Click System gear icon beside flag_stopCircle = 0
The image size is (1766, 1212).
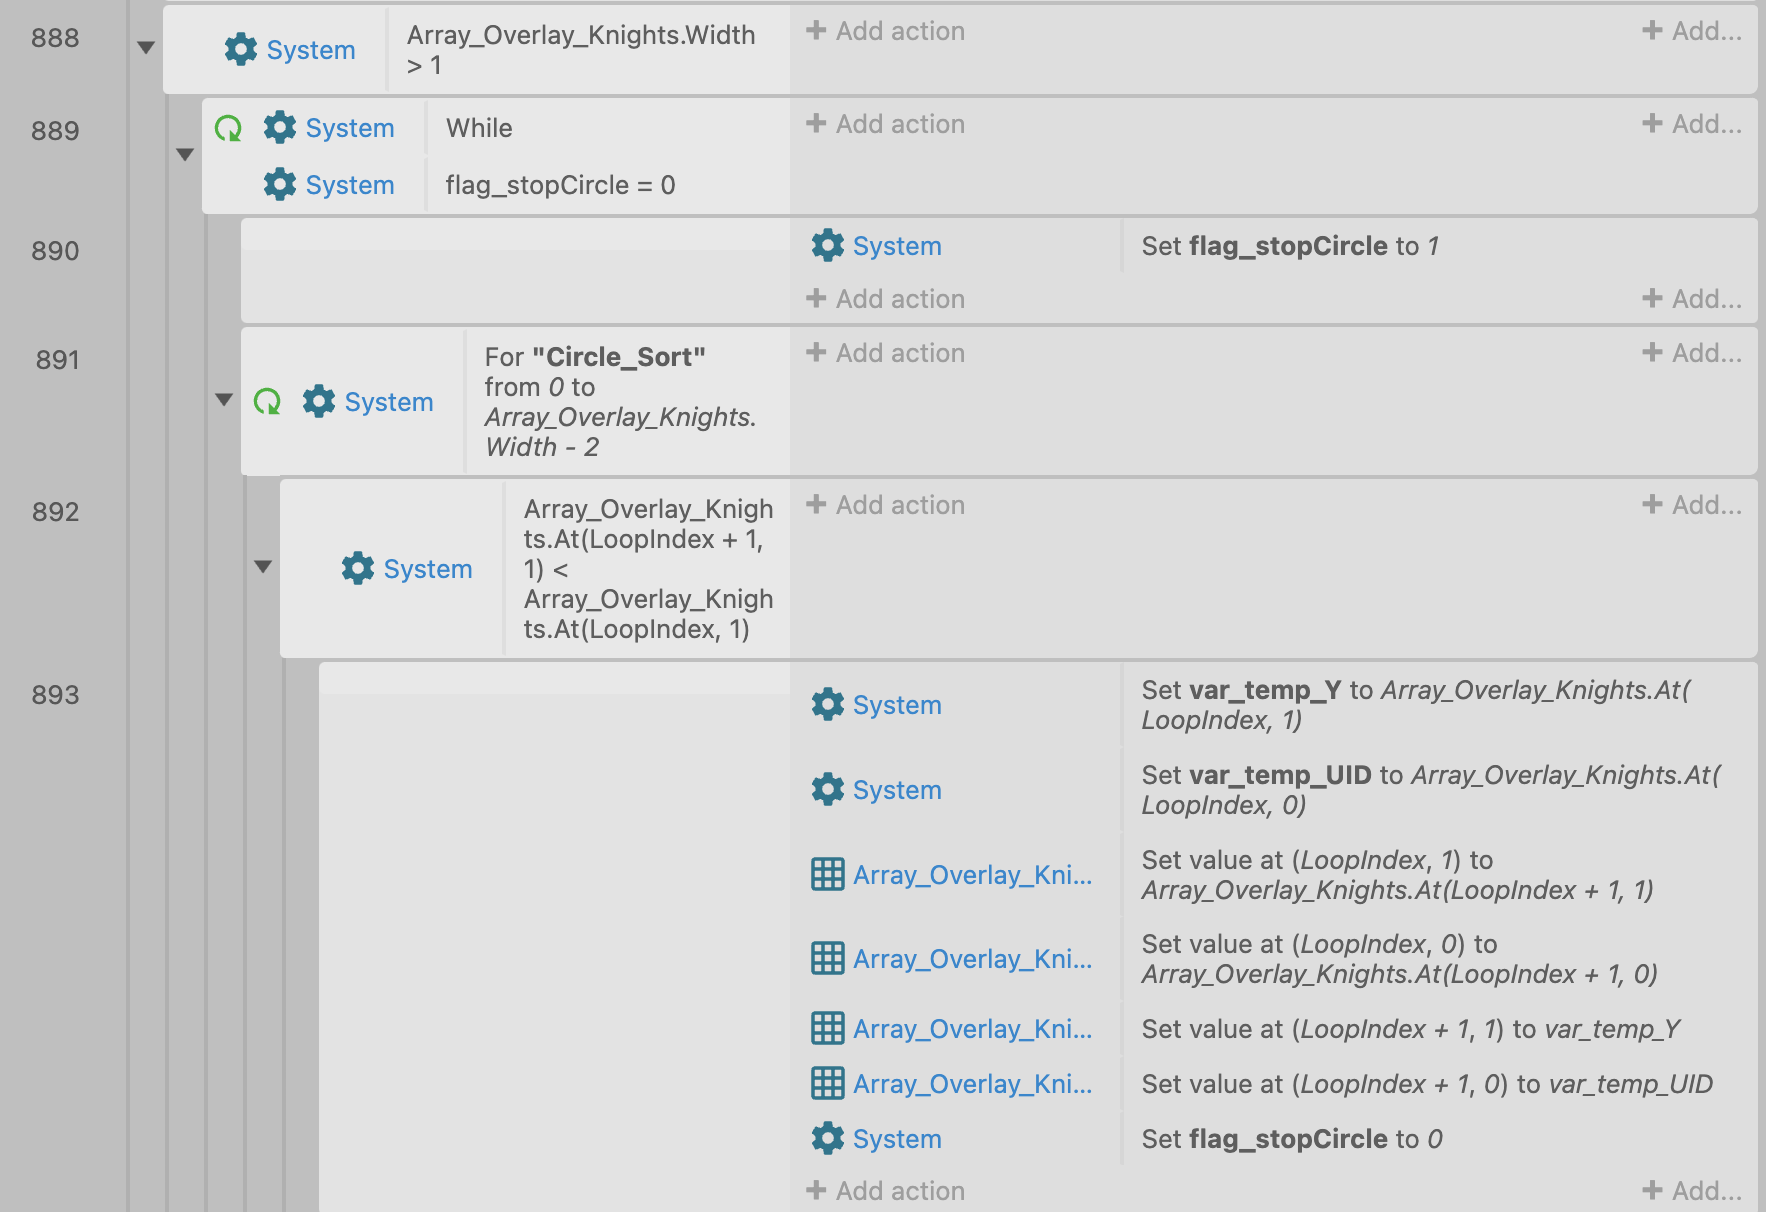279,184
